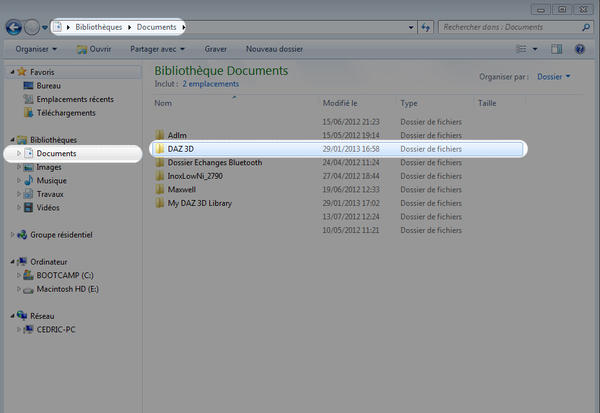Sort by the Modifié le column header
Screen dimensions: 600x413
[340, 103]
